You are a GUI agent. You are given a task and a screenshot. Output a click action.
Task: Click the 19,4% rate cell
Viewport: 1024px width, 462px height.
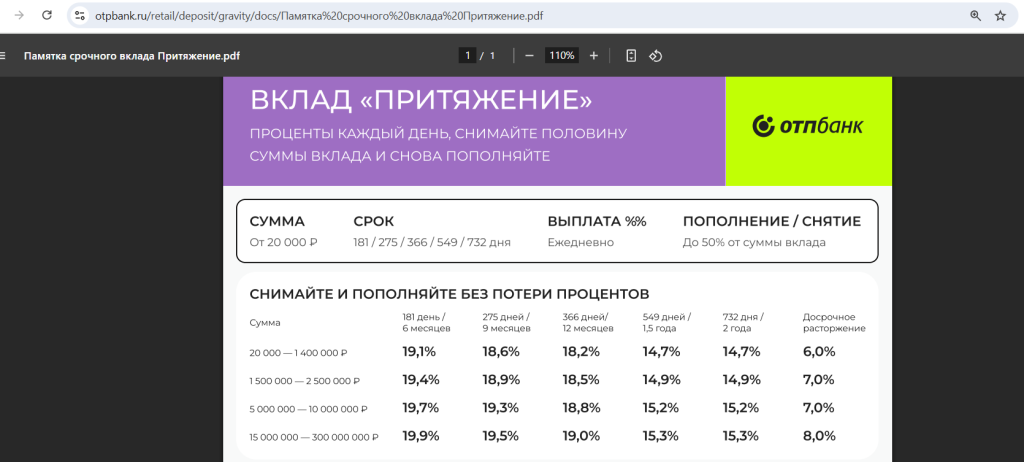coord(421,380)
